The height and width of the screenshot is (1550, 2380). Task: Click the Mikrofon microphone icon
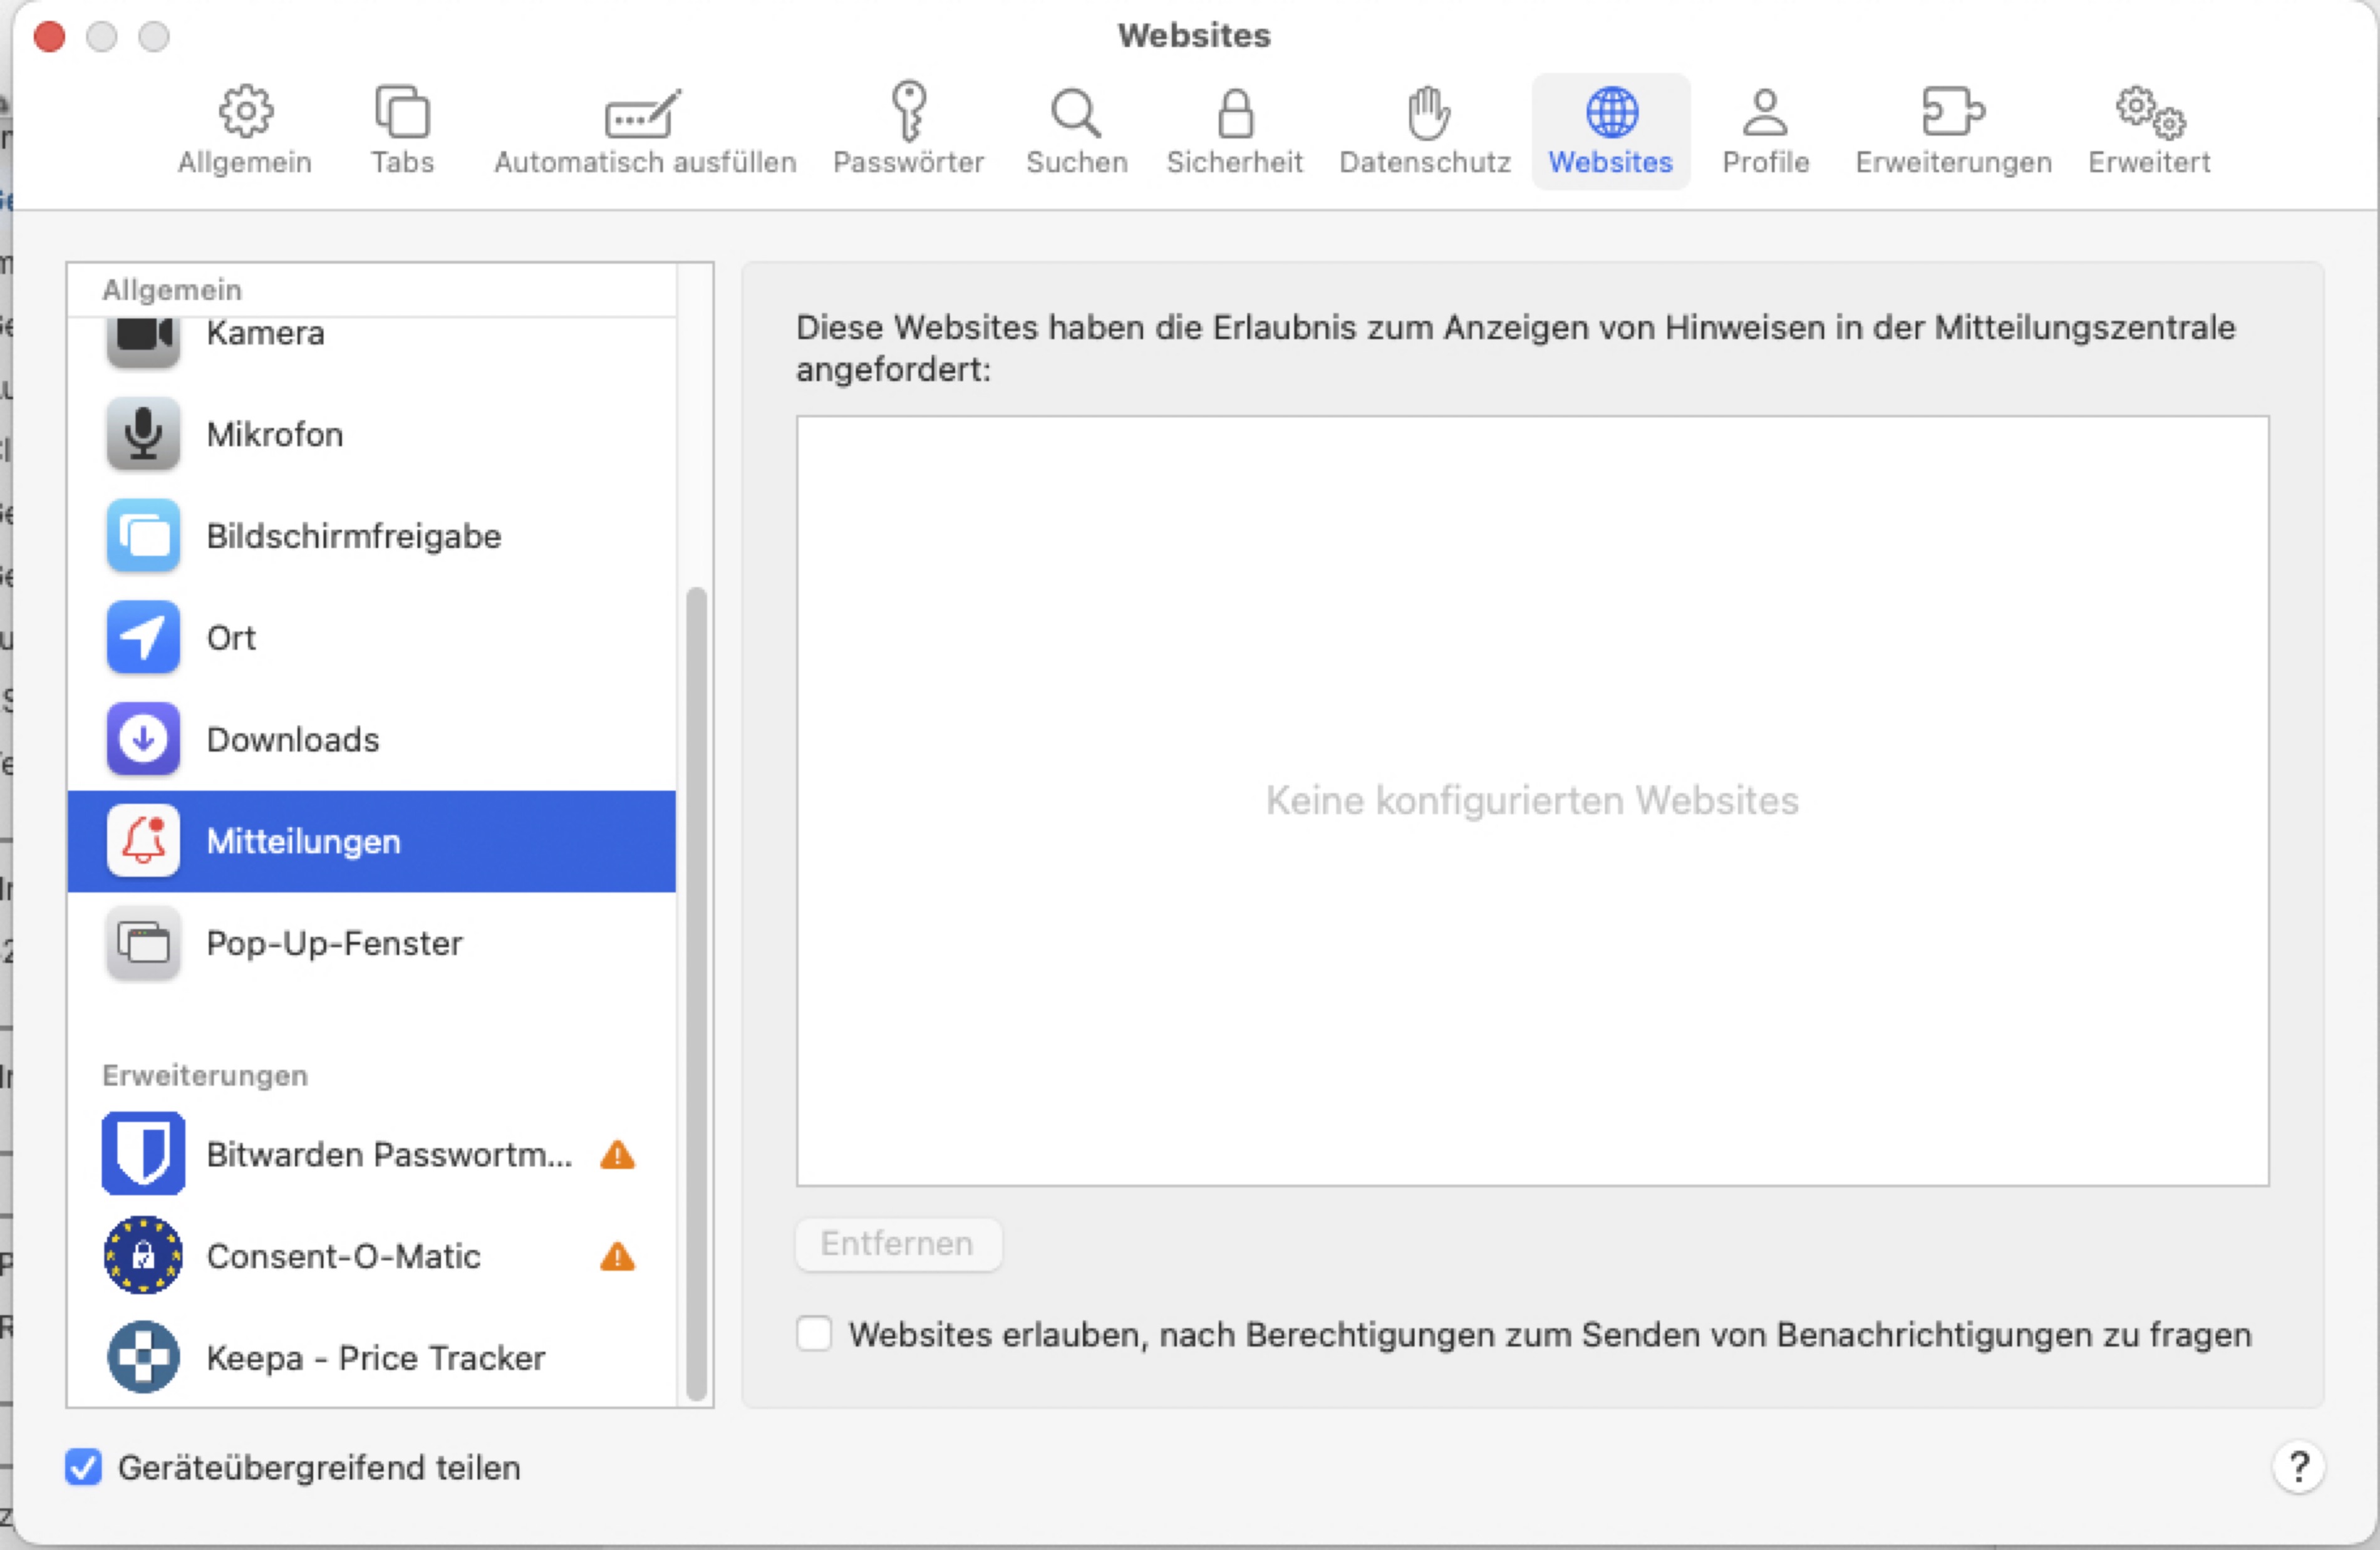click(x=143, y=434)
